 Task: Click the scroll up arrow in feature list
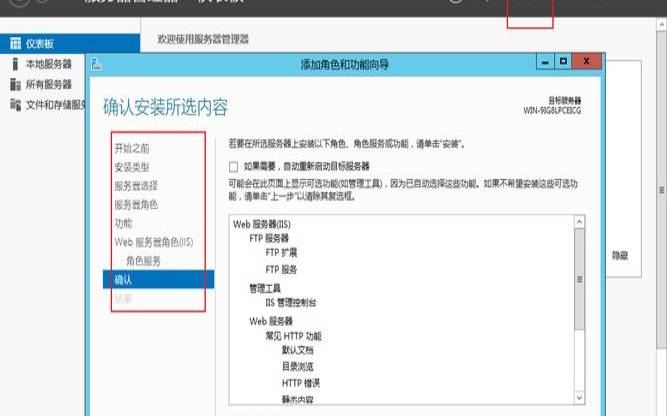tap(579, 222)
